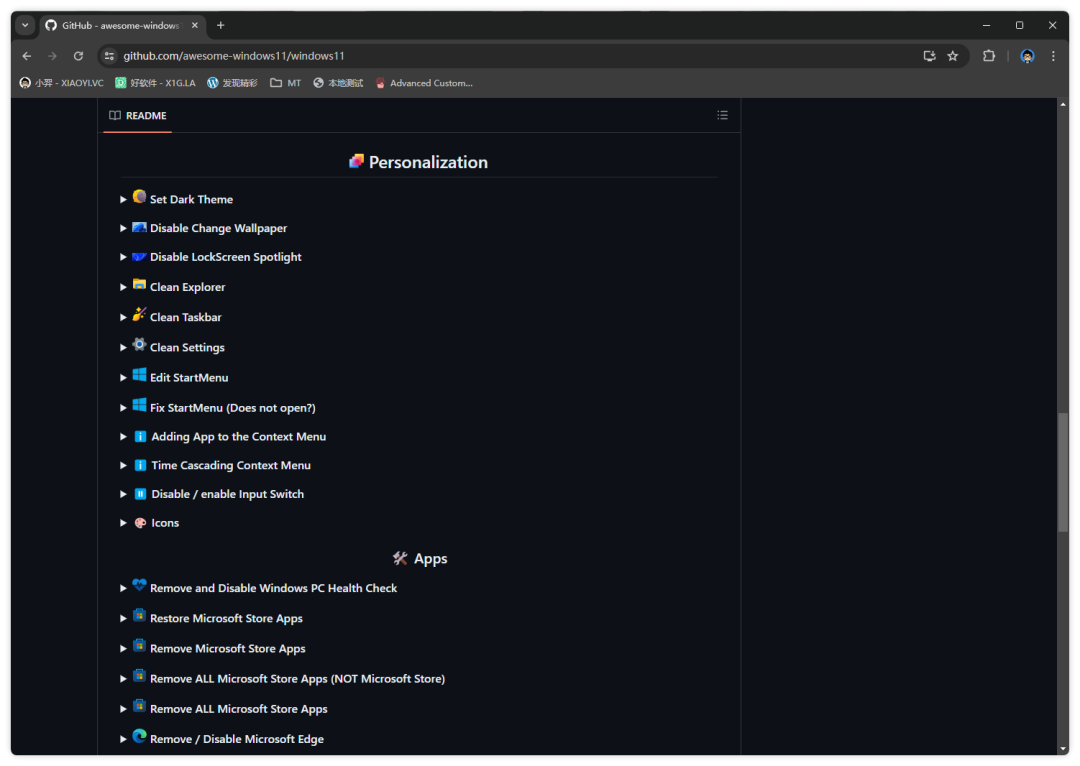Screen dimensions: 1080x766
Task: Select the GitHub awesome-windows tab
Action: click(122, 25)
